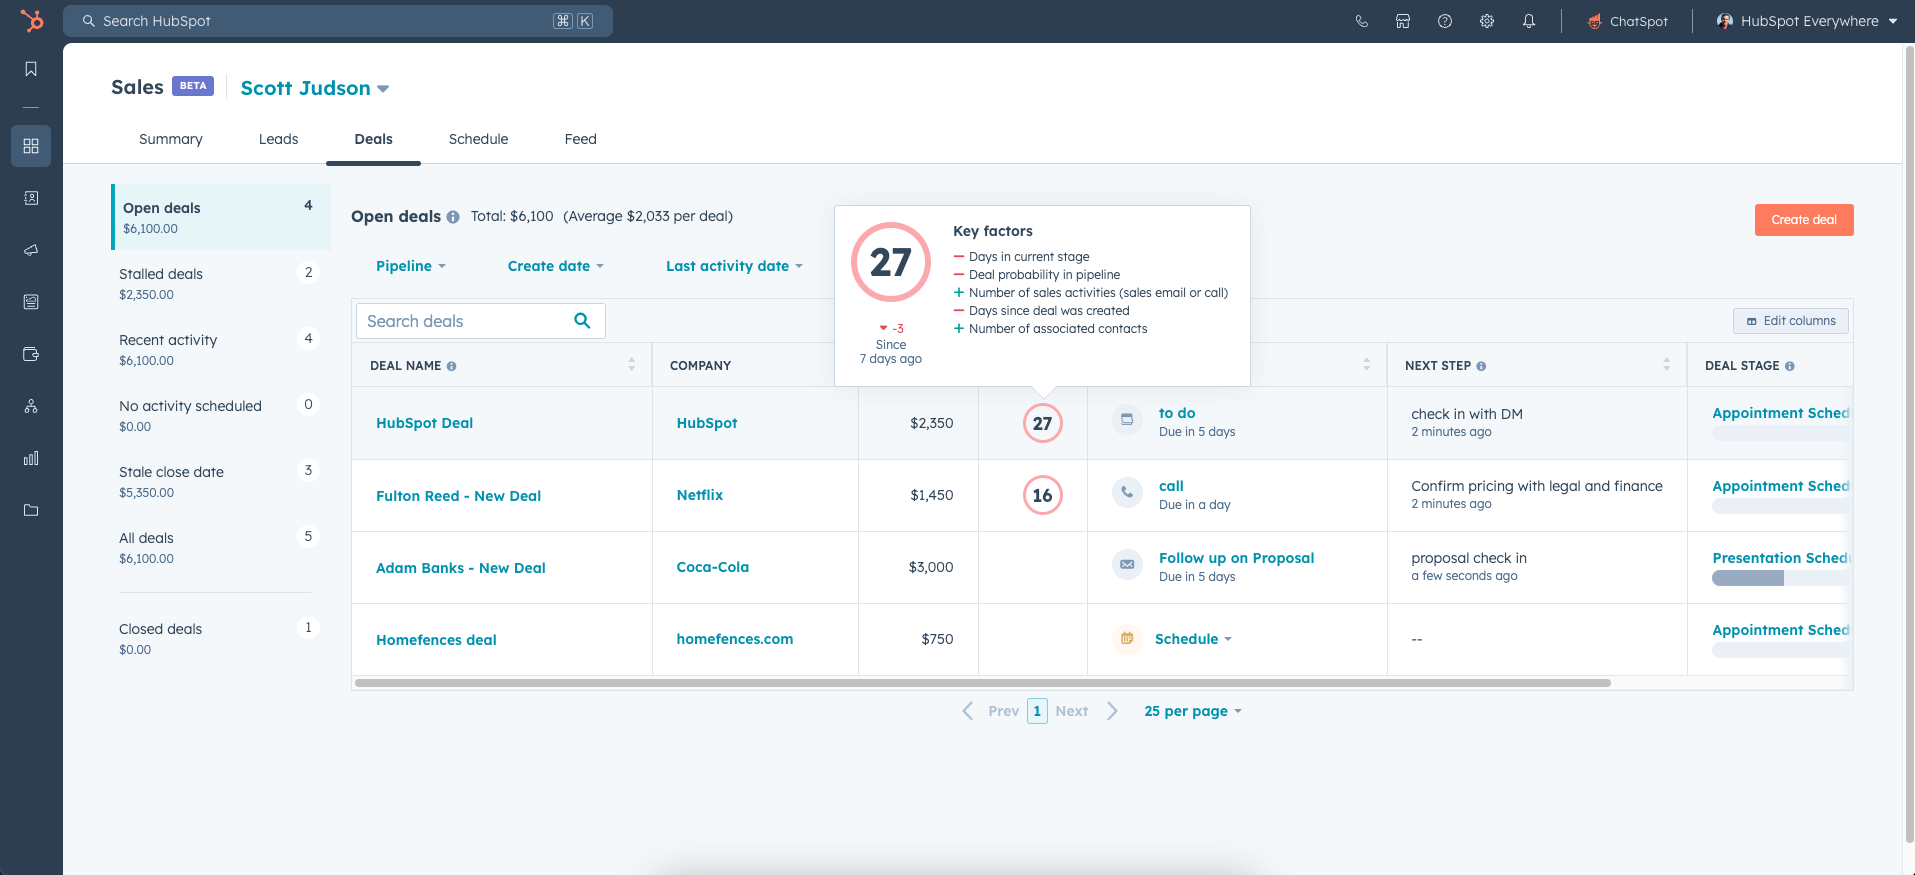
Task: Open the Marketing megaphone icon in sidebar
Action: [x=31, y=250]
